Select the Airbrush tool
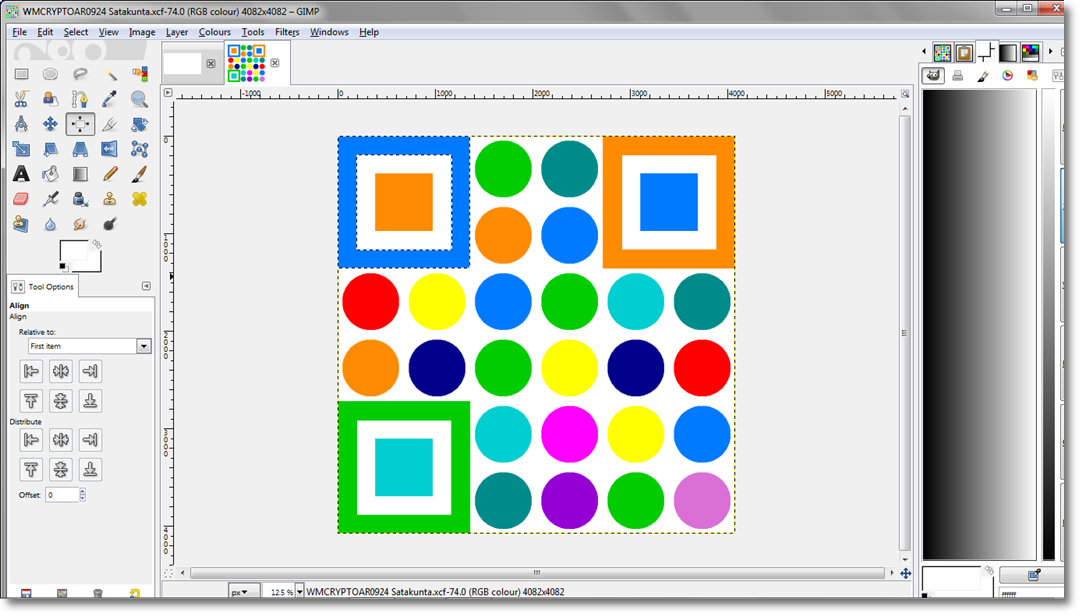 [x=50, y=199]
